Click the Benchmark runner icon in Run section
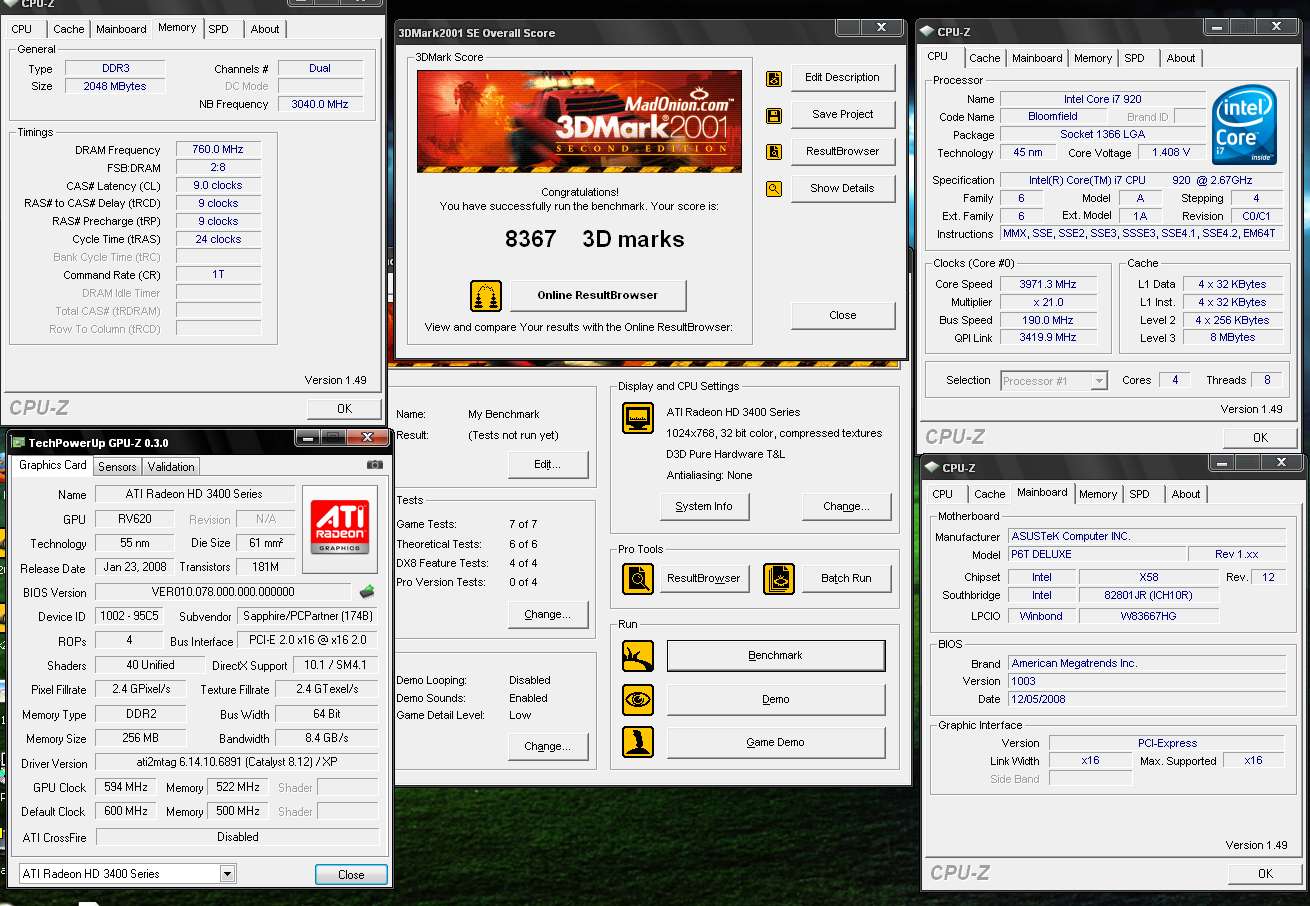Screen dimensions: 1310x906 click(638, 656)
